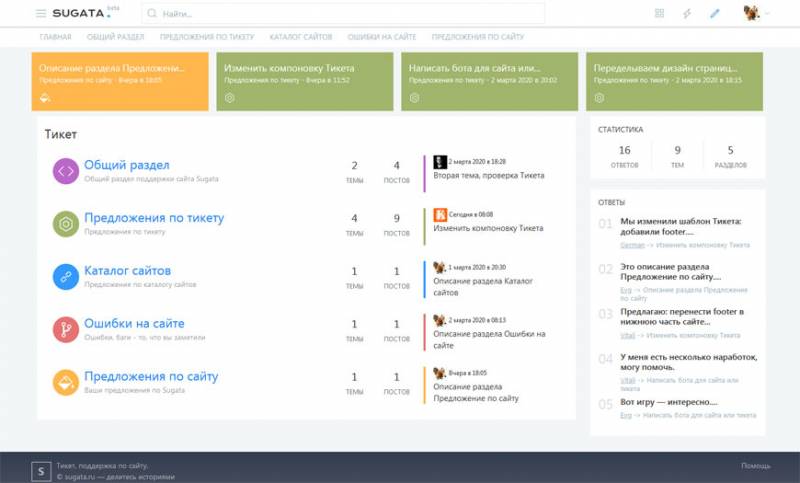Click the 16 ОТВЕТОВ statistic
The image size is (800, 483).
pos(624,157)
